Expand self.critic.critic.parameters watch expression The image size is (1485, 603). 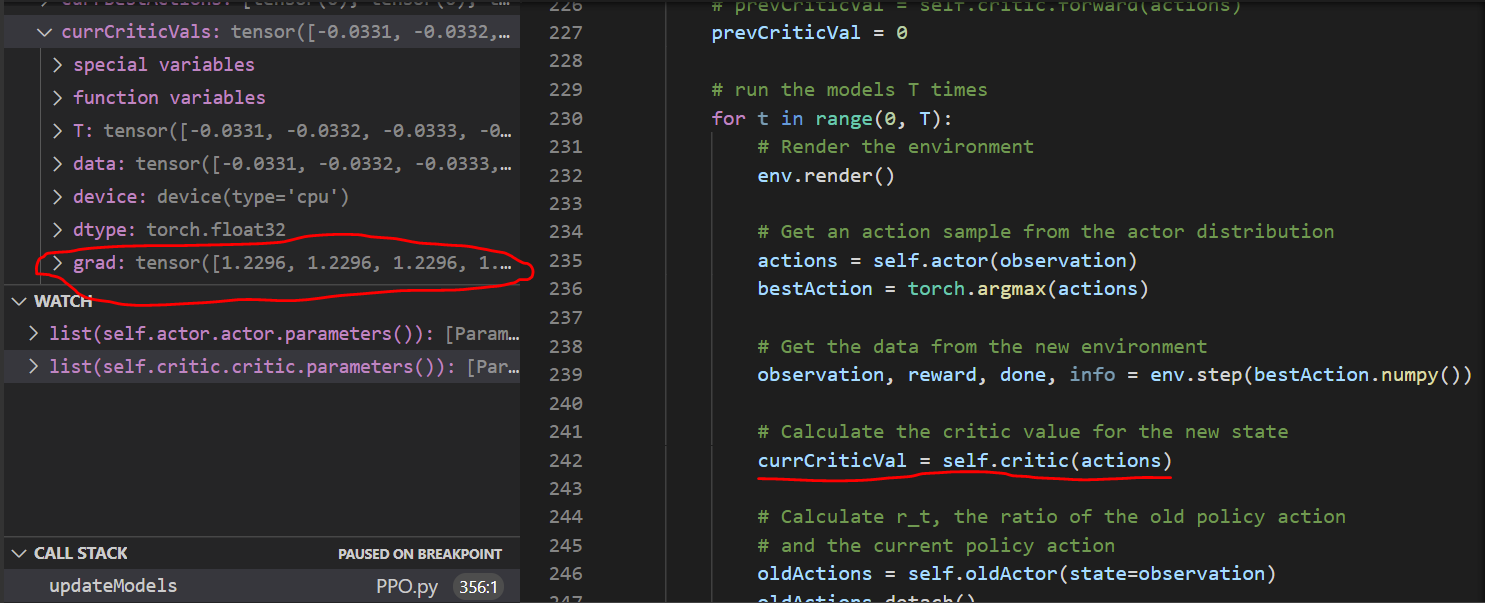34,367
